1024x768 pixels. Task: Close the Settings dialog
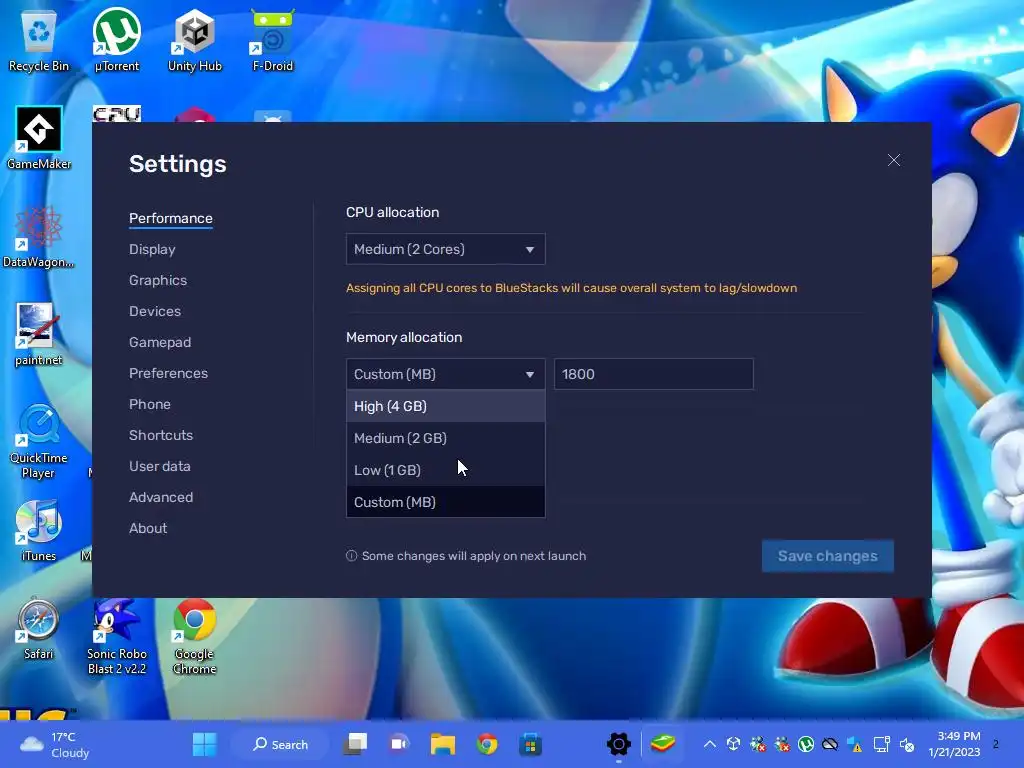(893, 160)
